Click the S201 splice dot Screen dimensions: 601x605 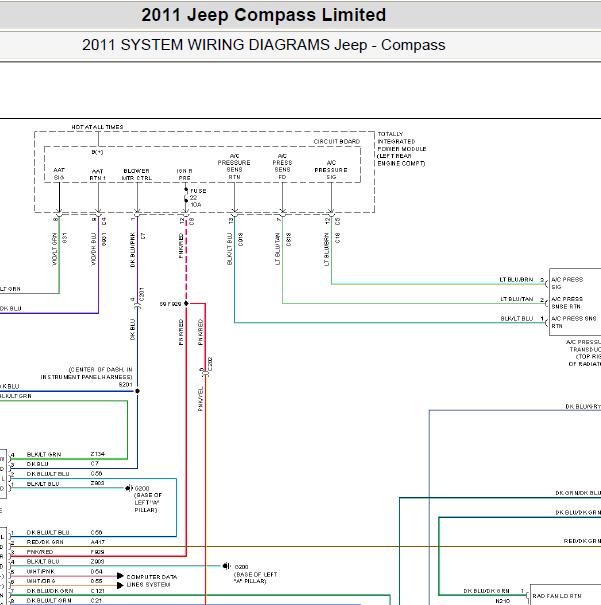[137, 391]
